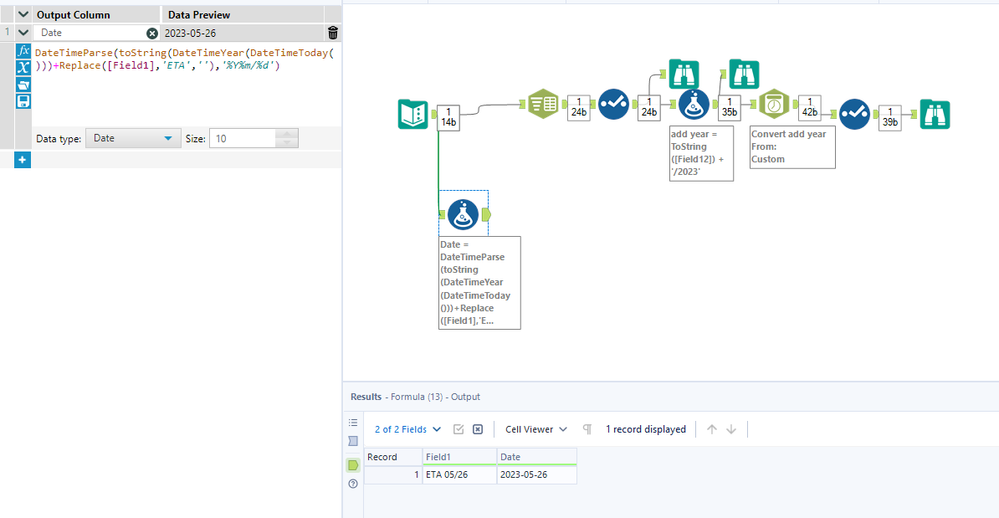This screenshot has height=518, width=999.
Task: Open recent and saved expressions folder icon
Action: [24, 85]
